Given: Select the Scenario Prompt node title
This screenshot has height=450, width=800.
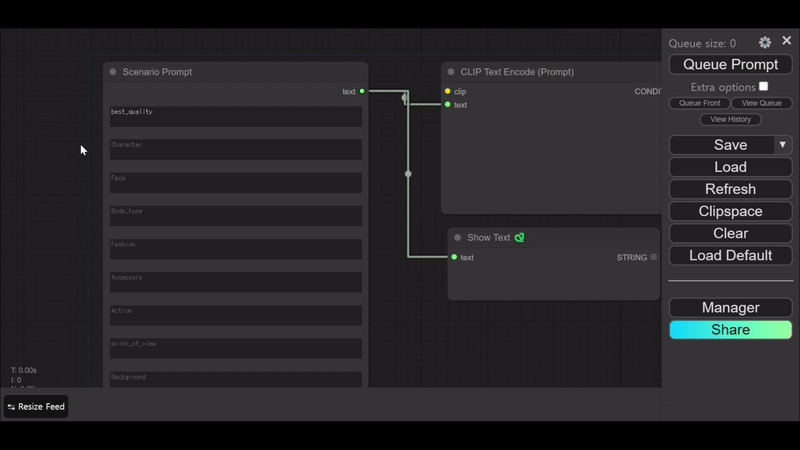Looking at the screenshot, I should [157, 72].
